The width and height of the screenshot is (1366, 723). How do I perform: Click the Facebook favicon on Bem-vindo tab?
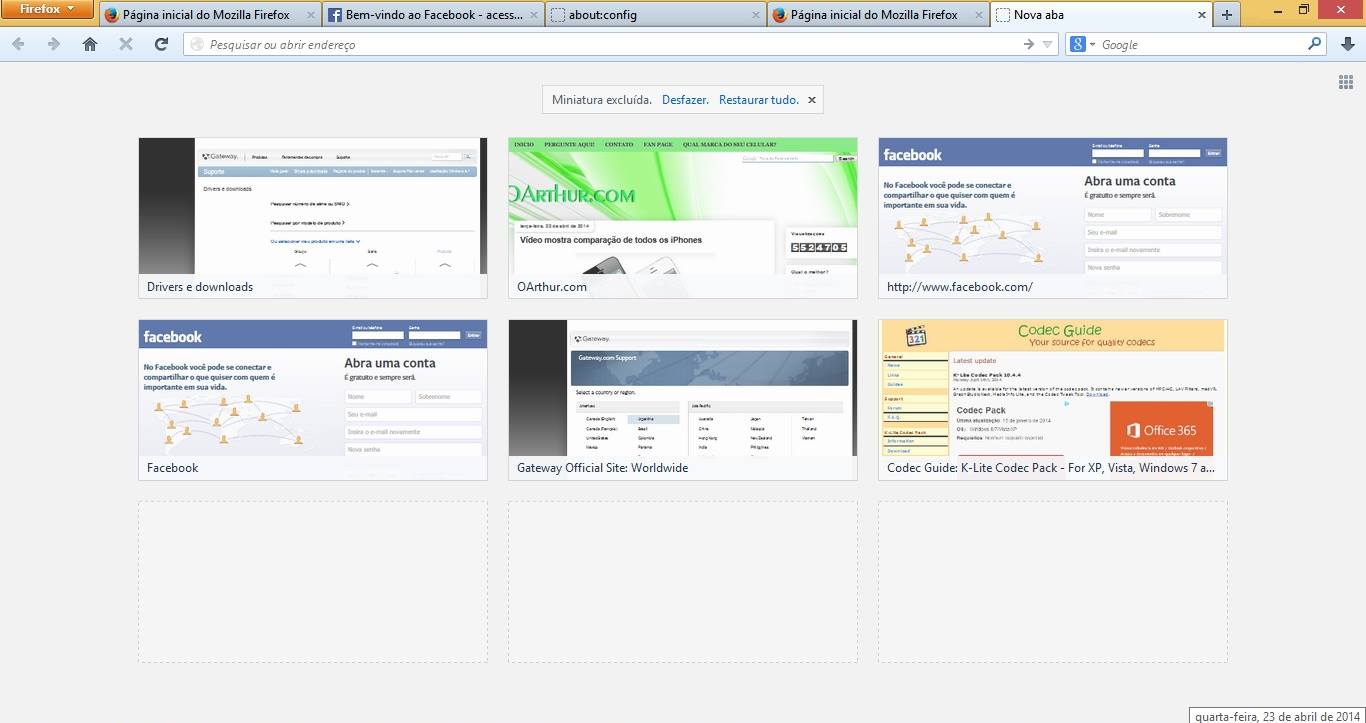(x=335, y=15)
